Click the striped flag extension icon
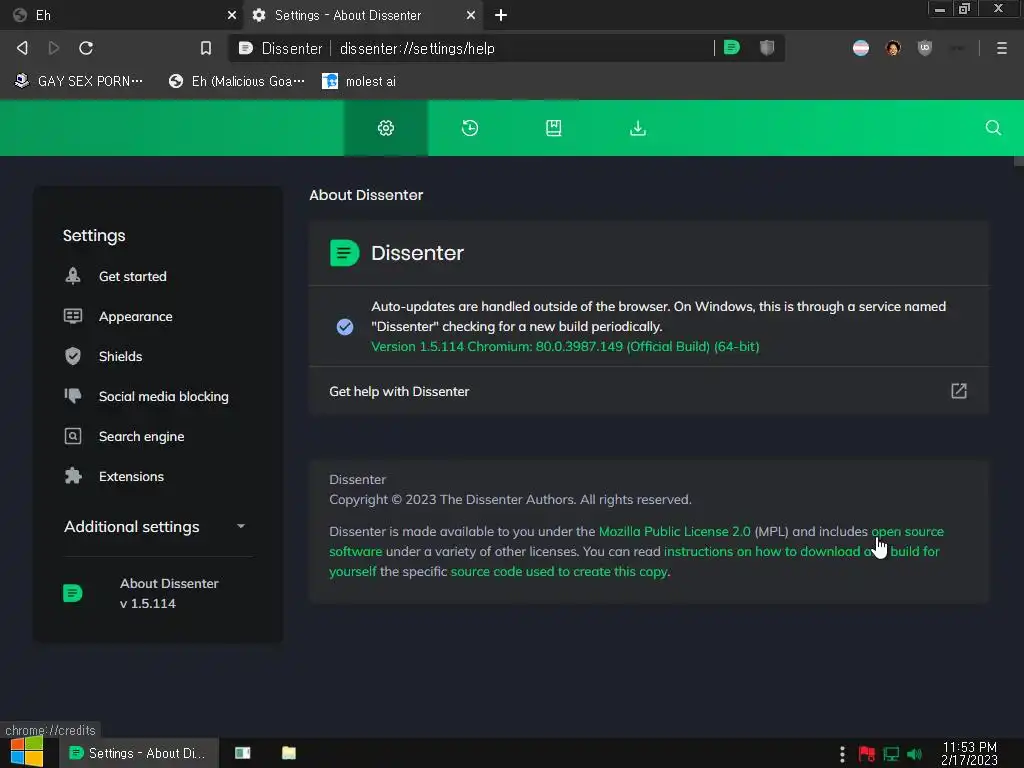 (861, 48)
